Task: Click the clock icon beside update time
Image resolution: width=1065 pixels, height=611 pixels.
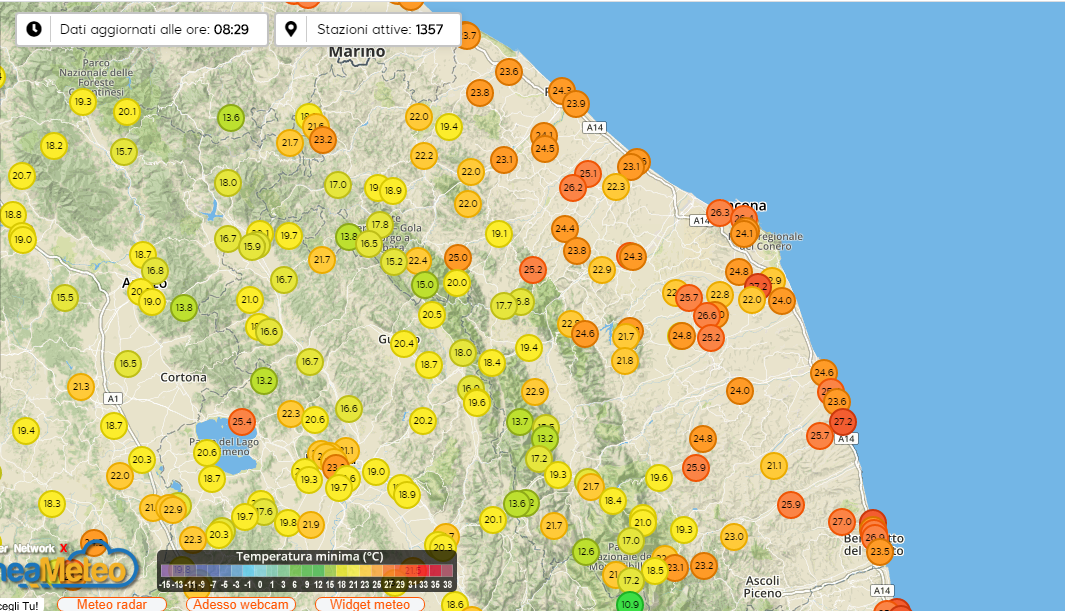Action: 34,29
